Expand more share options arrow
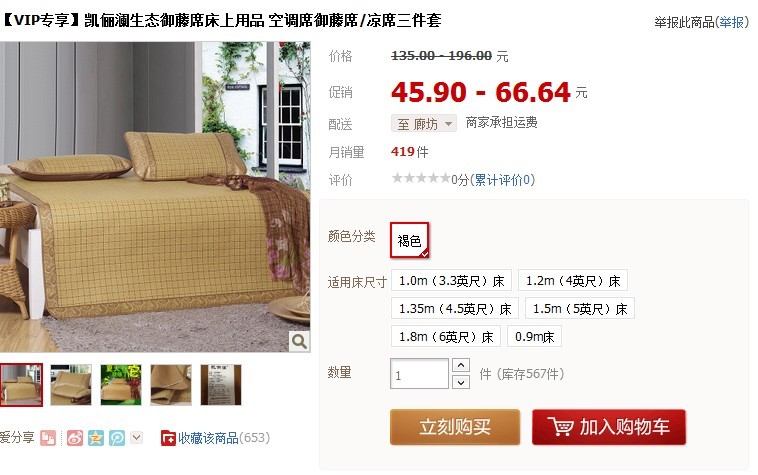The width and height of the screenshot is (758, 475). click(x=137, y=438)
